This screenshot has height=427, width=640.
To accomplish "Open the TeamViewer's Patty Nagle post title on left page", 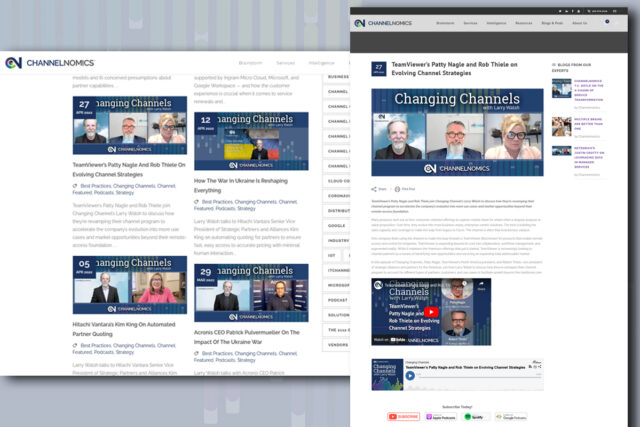I will coord(129,170).
